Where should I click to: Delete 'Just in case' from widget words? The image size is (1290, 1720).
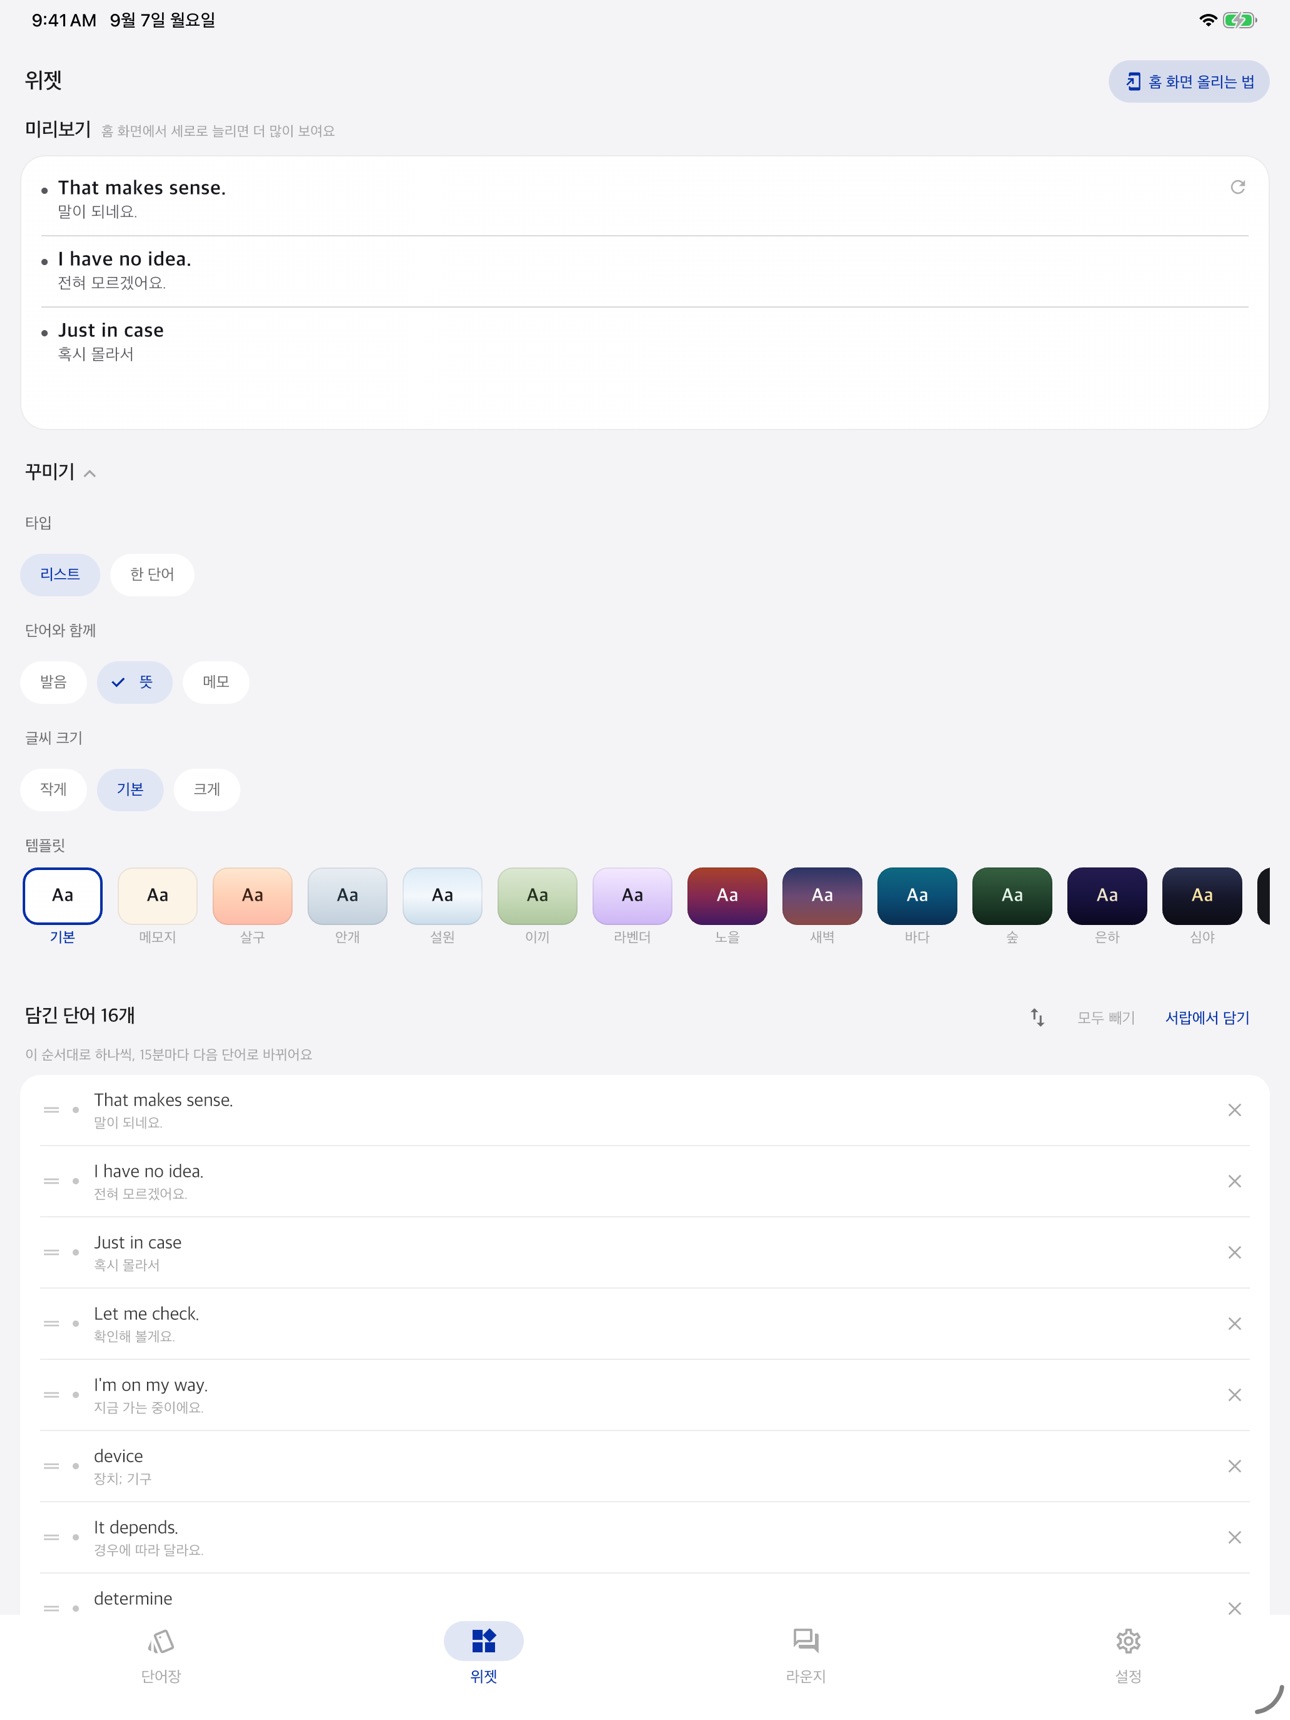[1234, 1252]
